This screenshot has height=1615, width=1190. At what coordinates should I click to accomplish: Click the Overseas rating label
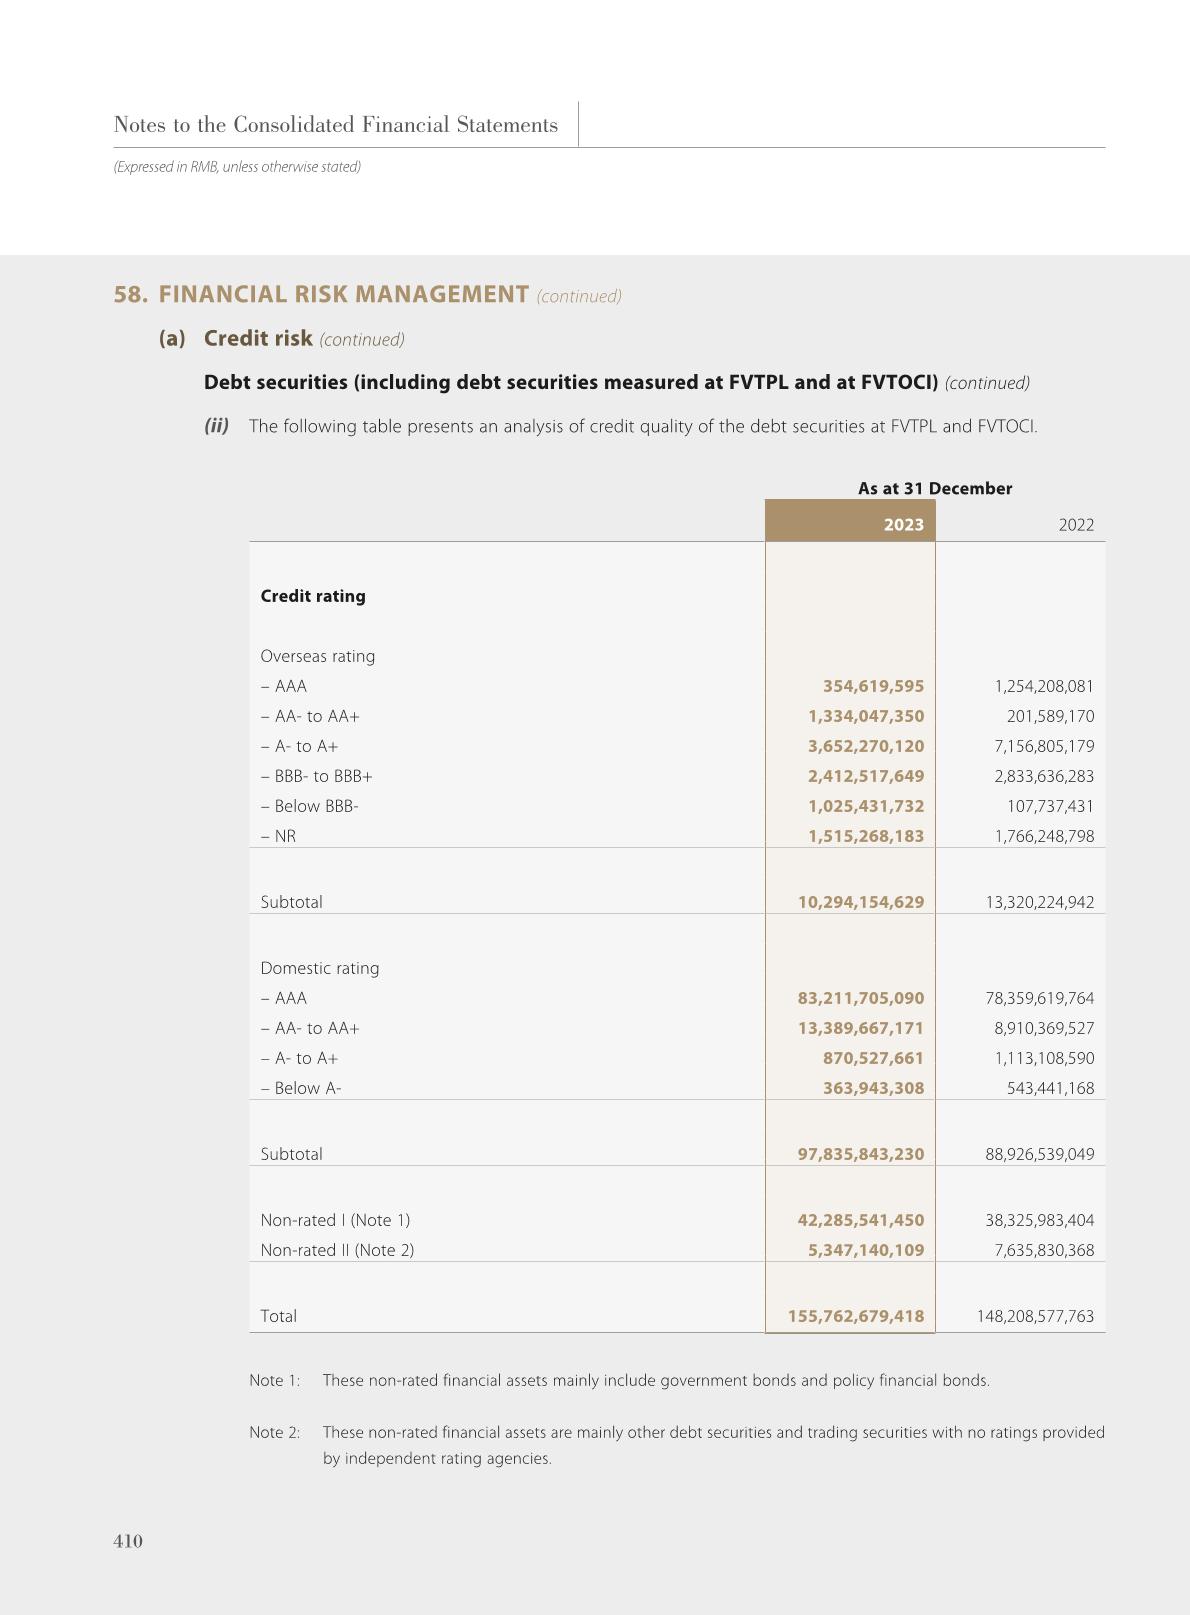pyautogui.click(x=318, y=657)
